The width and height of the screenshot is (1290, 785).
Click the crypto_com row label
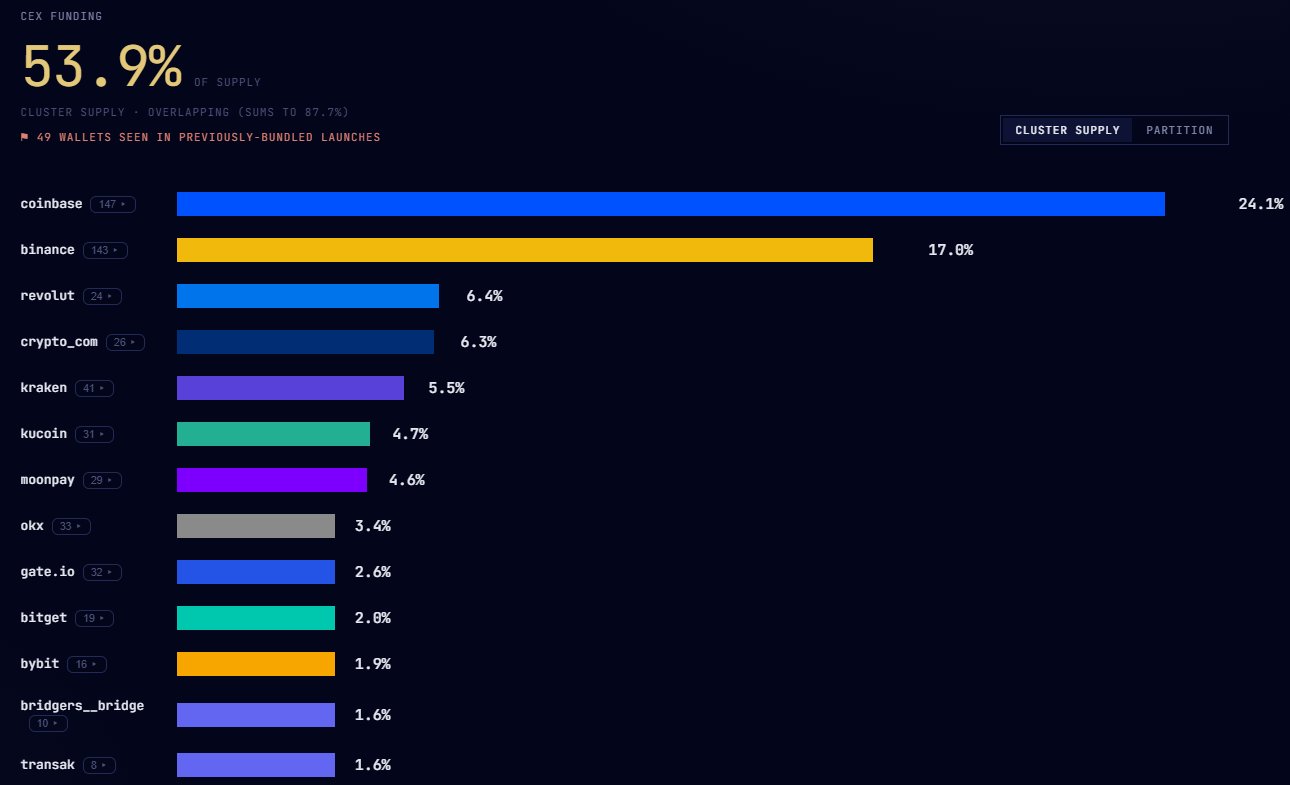[x=60, y=342]
